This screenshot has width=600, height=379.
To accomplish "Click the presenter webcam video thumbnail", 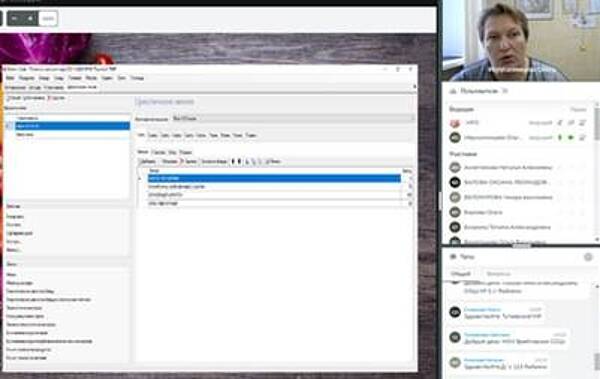I will pyautogui.click(x=520, y=40).
